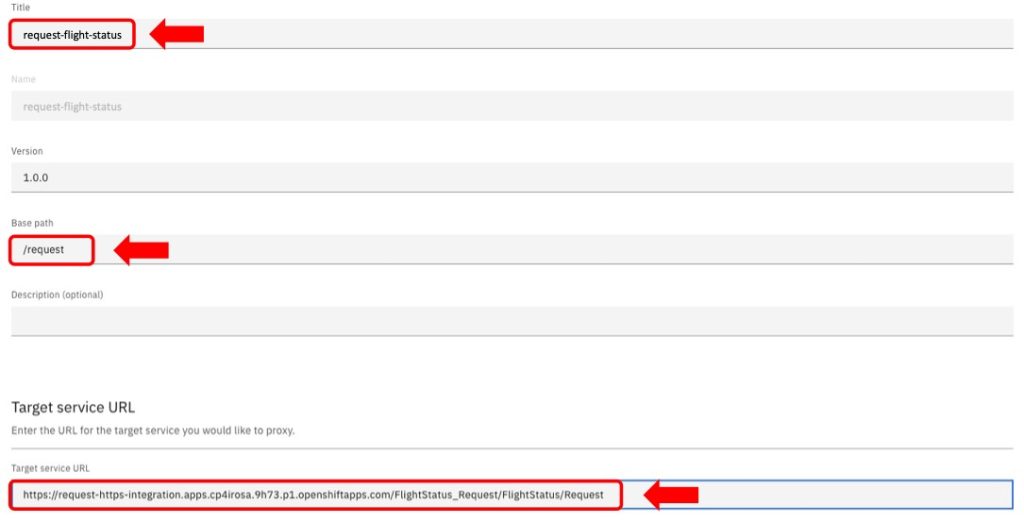
Task: Click the Title input field
Action: click(x=512, y=34)
